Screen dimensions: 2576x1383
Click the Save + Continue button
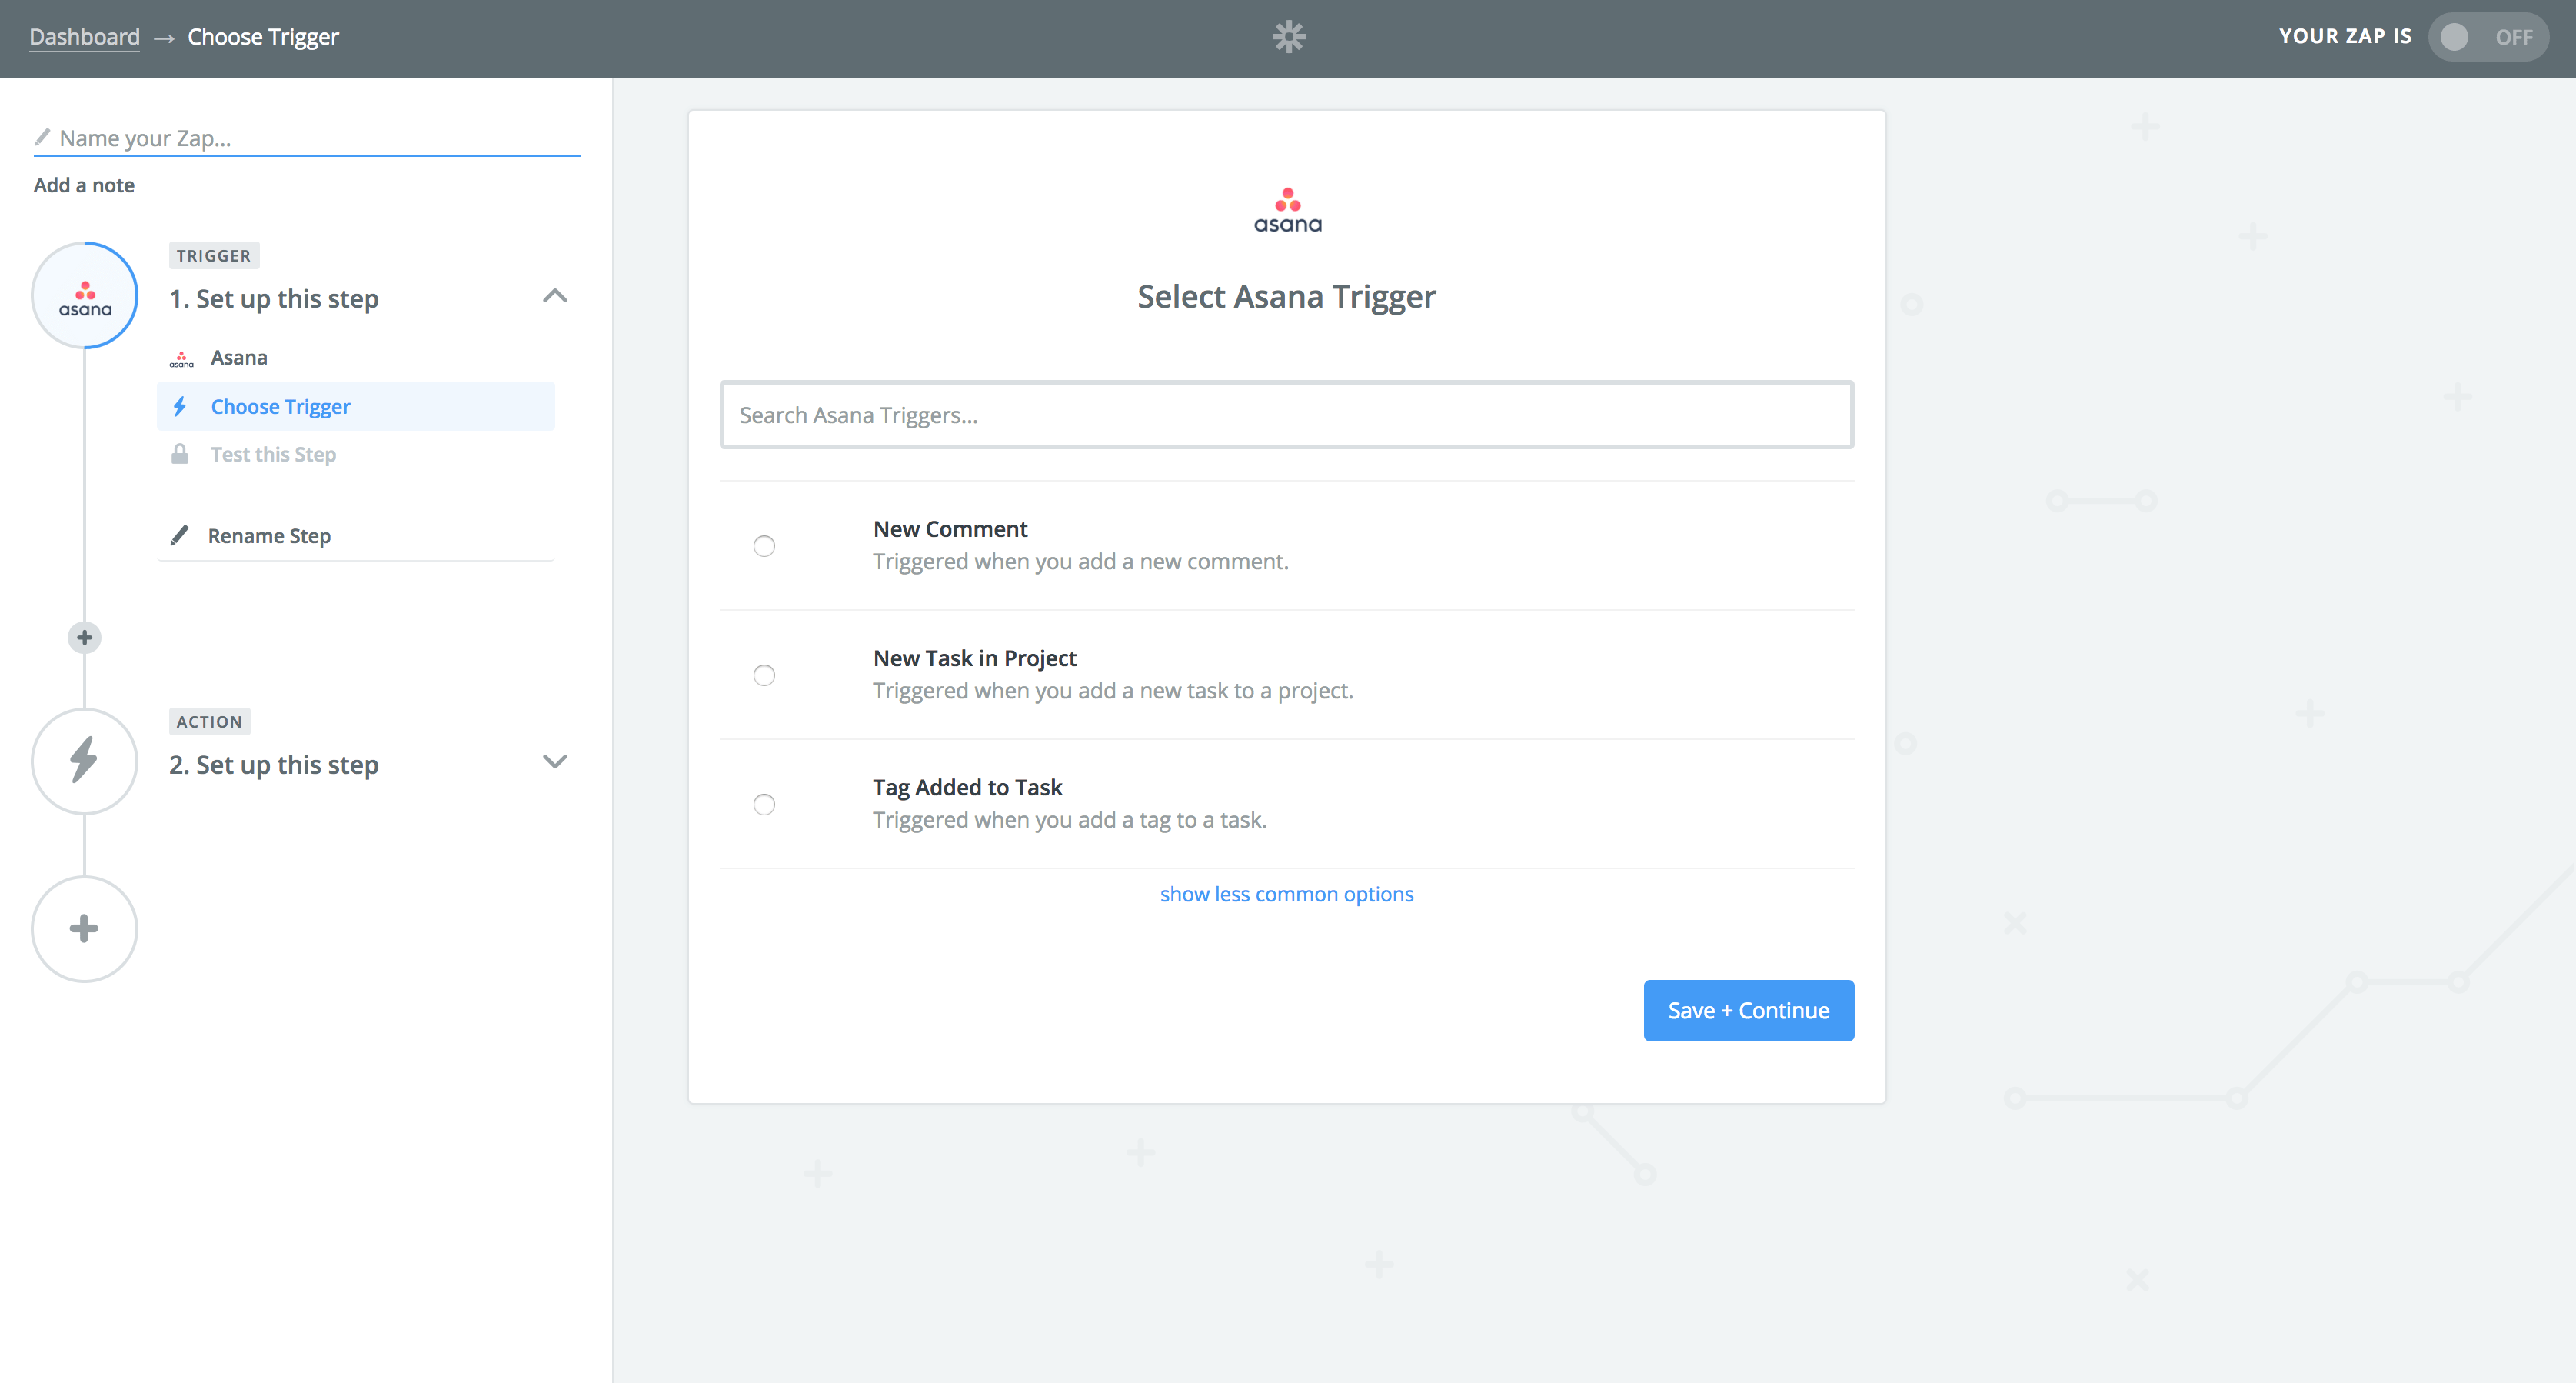point(1748,1010)
